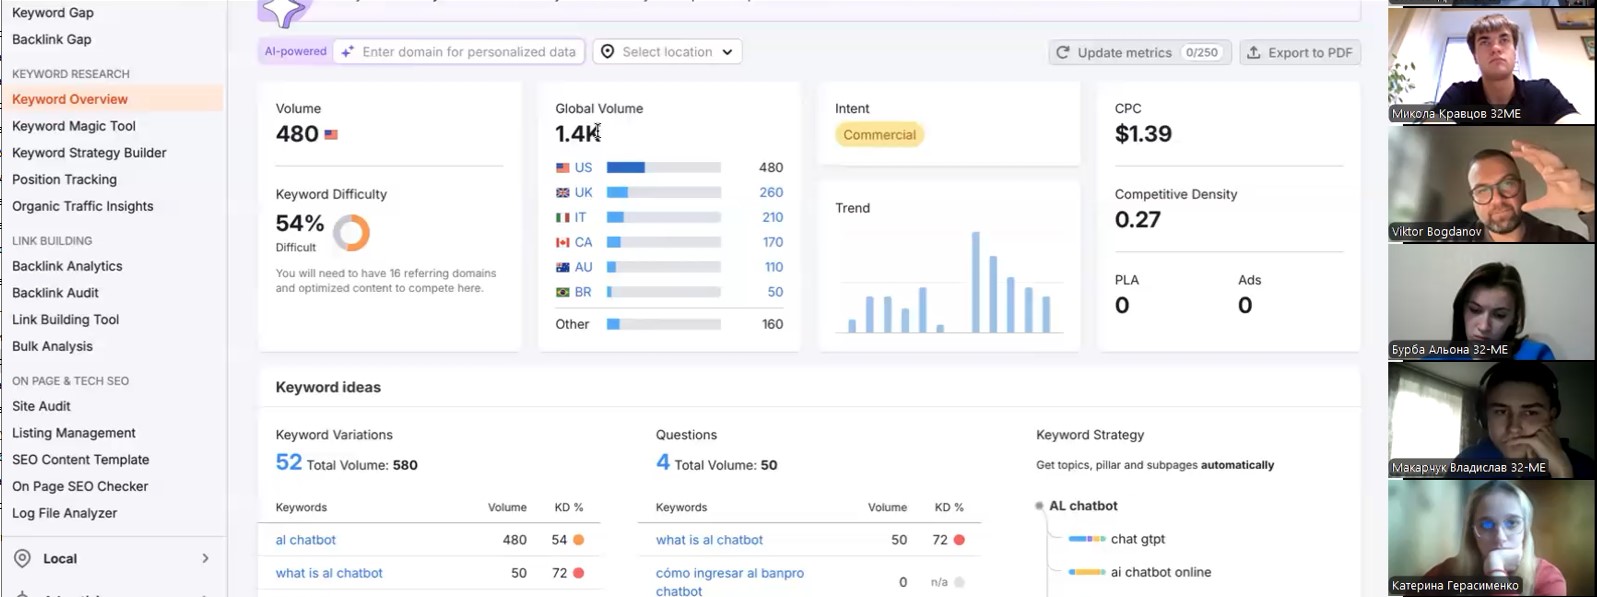Viewport: 1597px width, 597px height.
Task: Click the domain input field
Action: (x=461, y=52)
